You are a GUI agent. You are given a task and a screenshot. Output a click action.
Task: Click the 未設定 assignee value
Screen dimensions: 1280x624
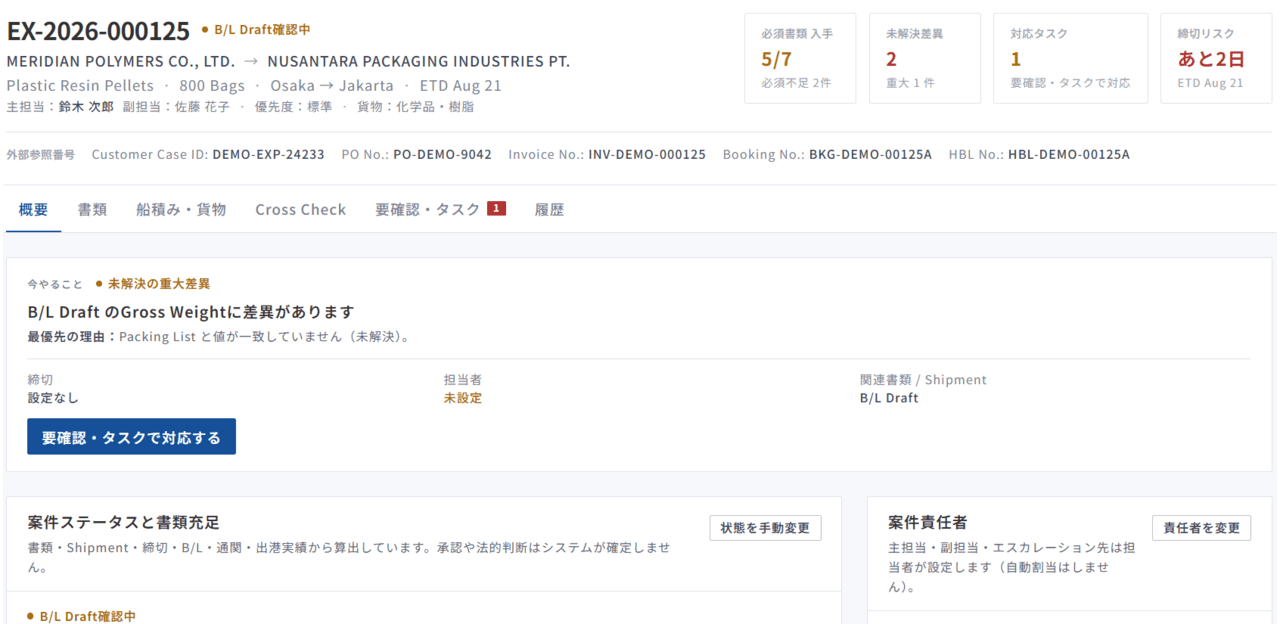click(x=463, y=398)
